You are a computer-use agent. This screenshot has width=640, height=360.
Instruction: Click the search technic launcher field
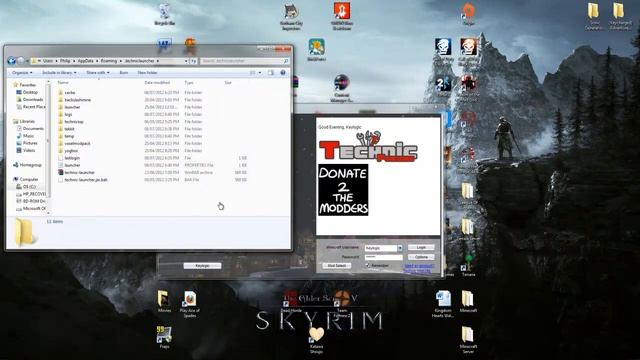click(x=244, y=61)
